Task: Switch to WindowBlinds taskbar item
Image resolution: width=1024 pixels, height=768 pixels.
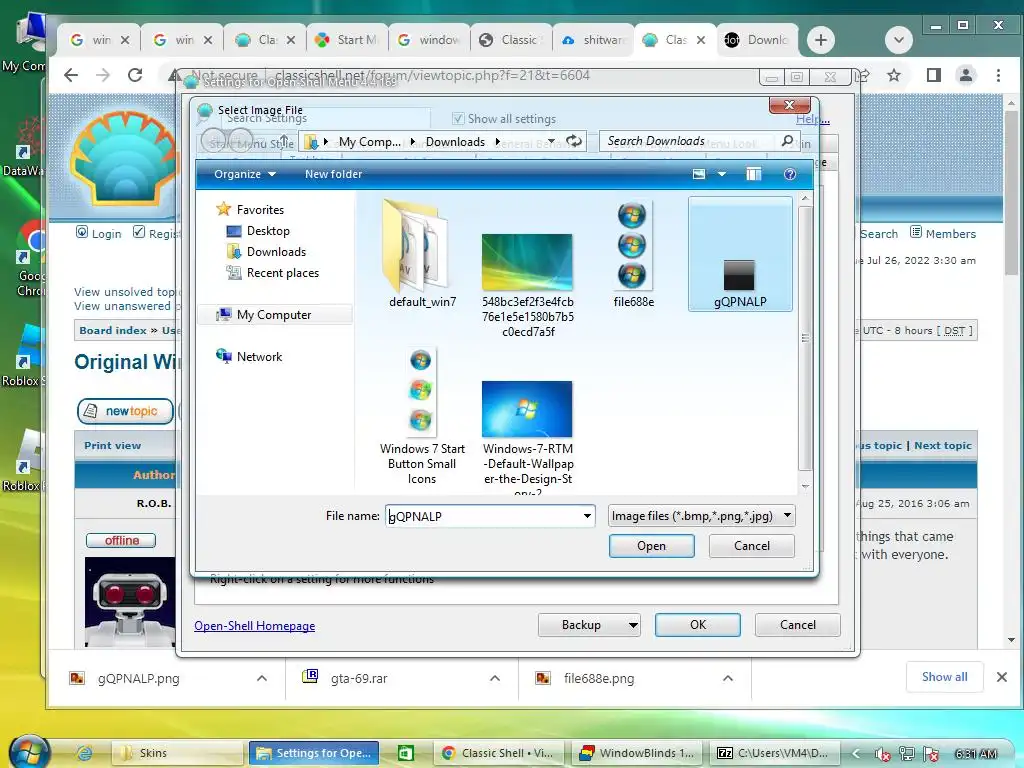Action: coord(636,753)
